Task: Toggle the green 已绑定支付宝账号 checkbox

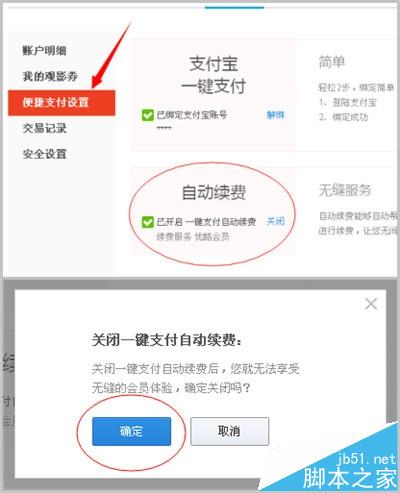Action: (x=148, y=115)
